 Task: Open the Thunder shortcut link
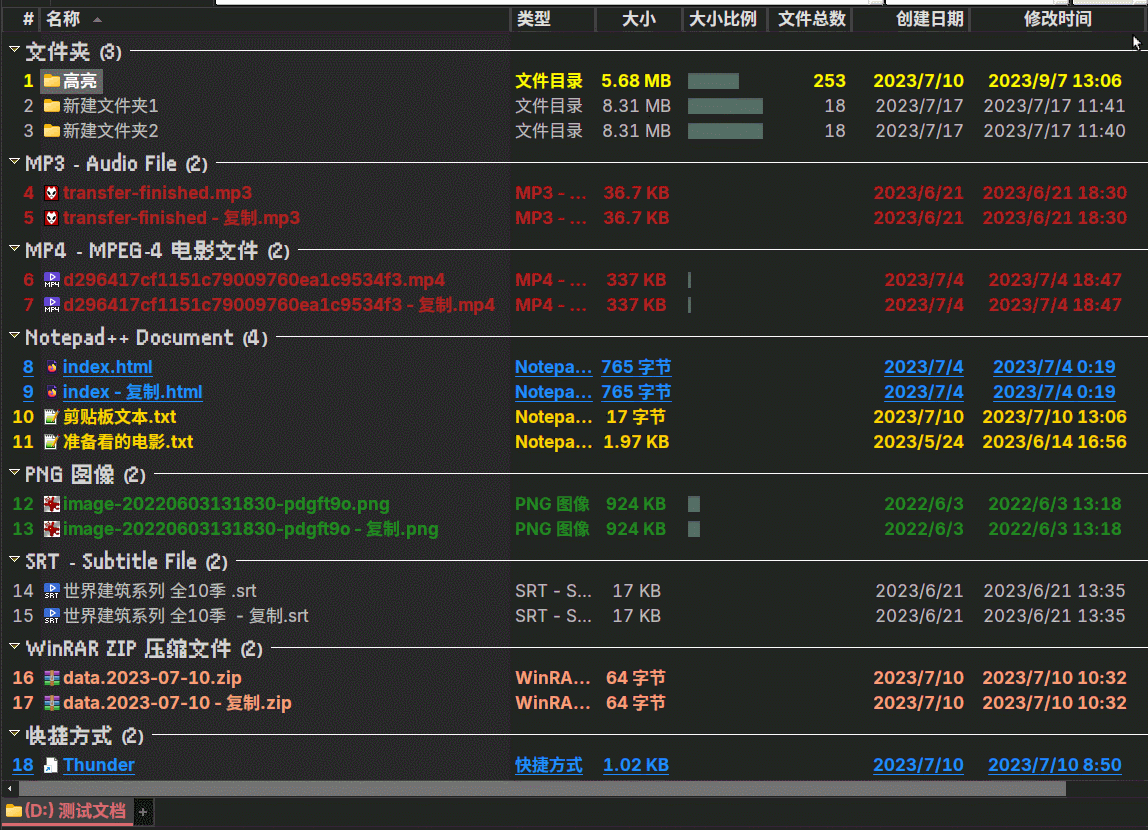(x=98, y=765)
